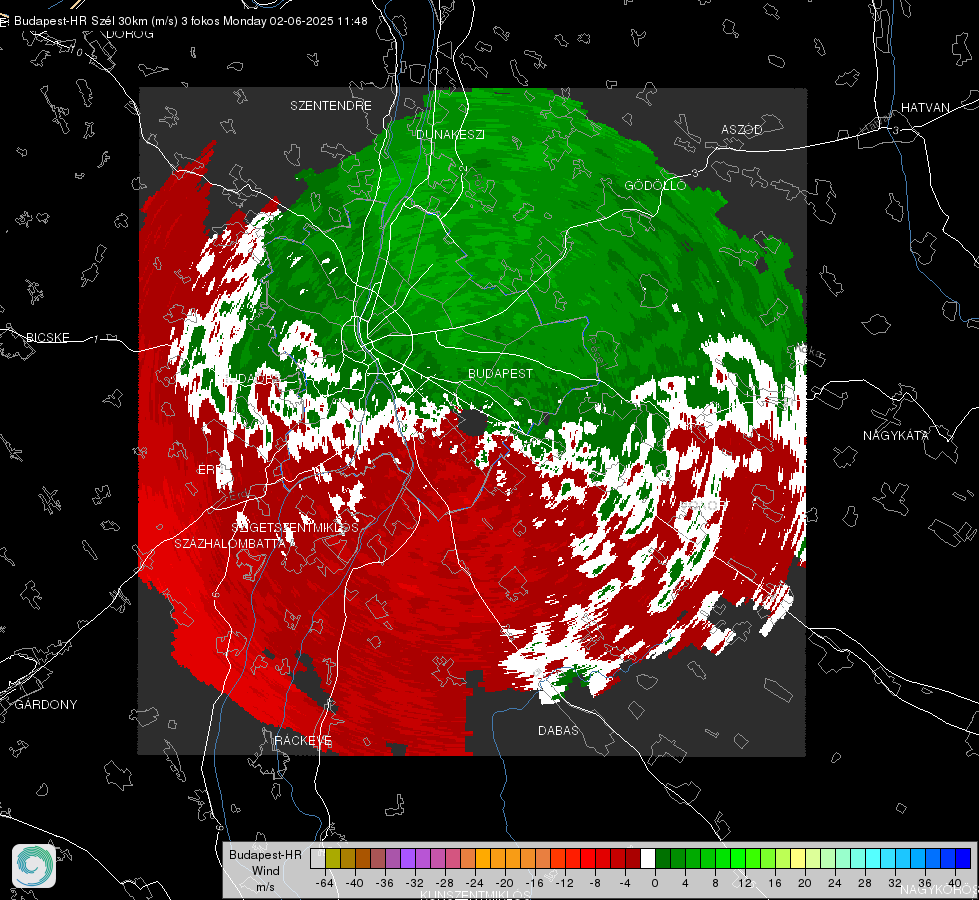Click the GÁRDONY label

pos(46,705)
